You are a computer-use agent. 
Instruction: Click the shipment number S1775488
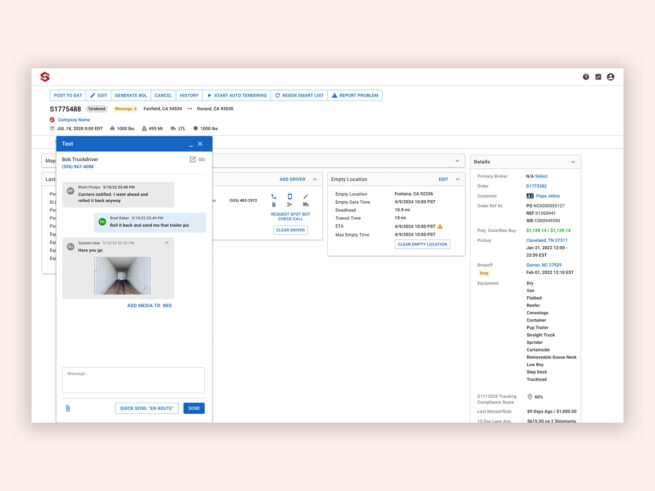coord(65,109)
